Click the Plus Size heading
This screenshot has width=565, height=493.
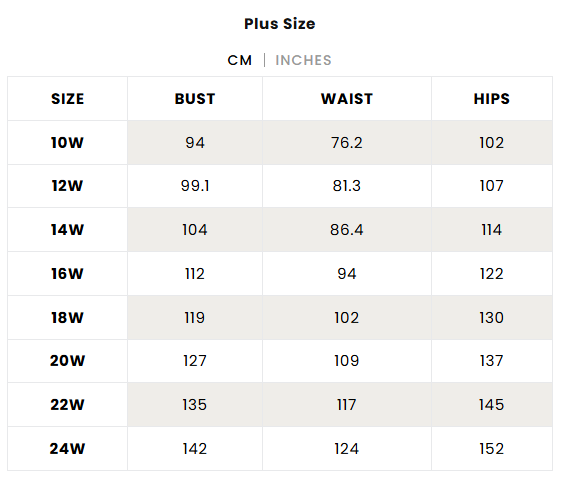coord(280,24)
